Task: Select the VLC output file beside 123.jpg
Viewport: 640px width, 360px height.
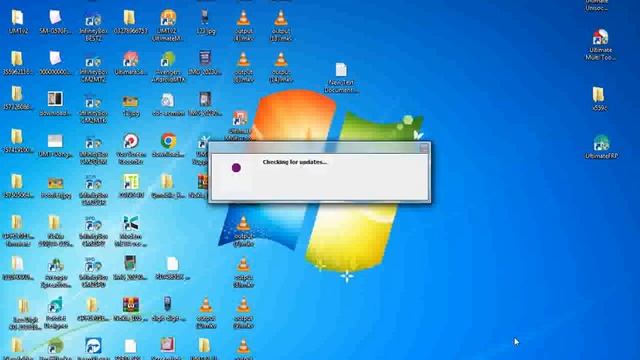Action: coord(243,26)
